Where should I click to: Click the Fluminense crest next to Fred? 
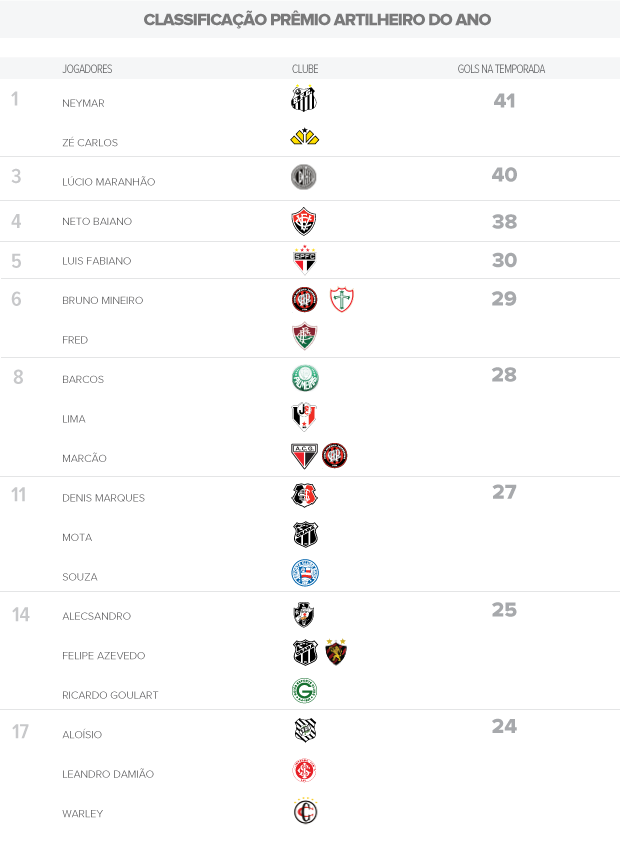[x=304, y=337]
